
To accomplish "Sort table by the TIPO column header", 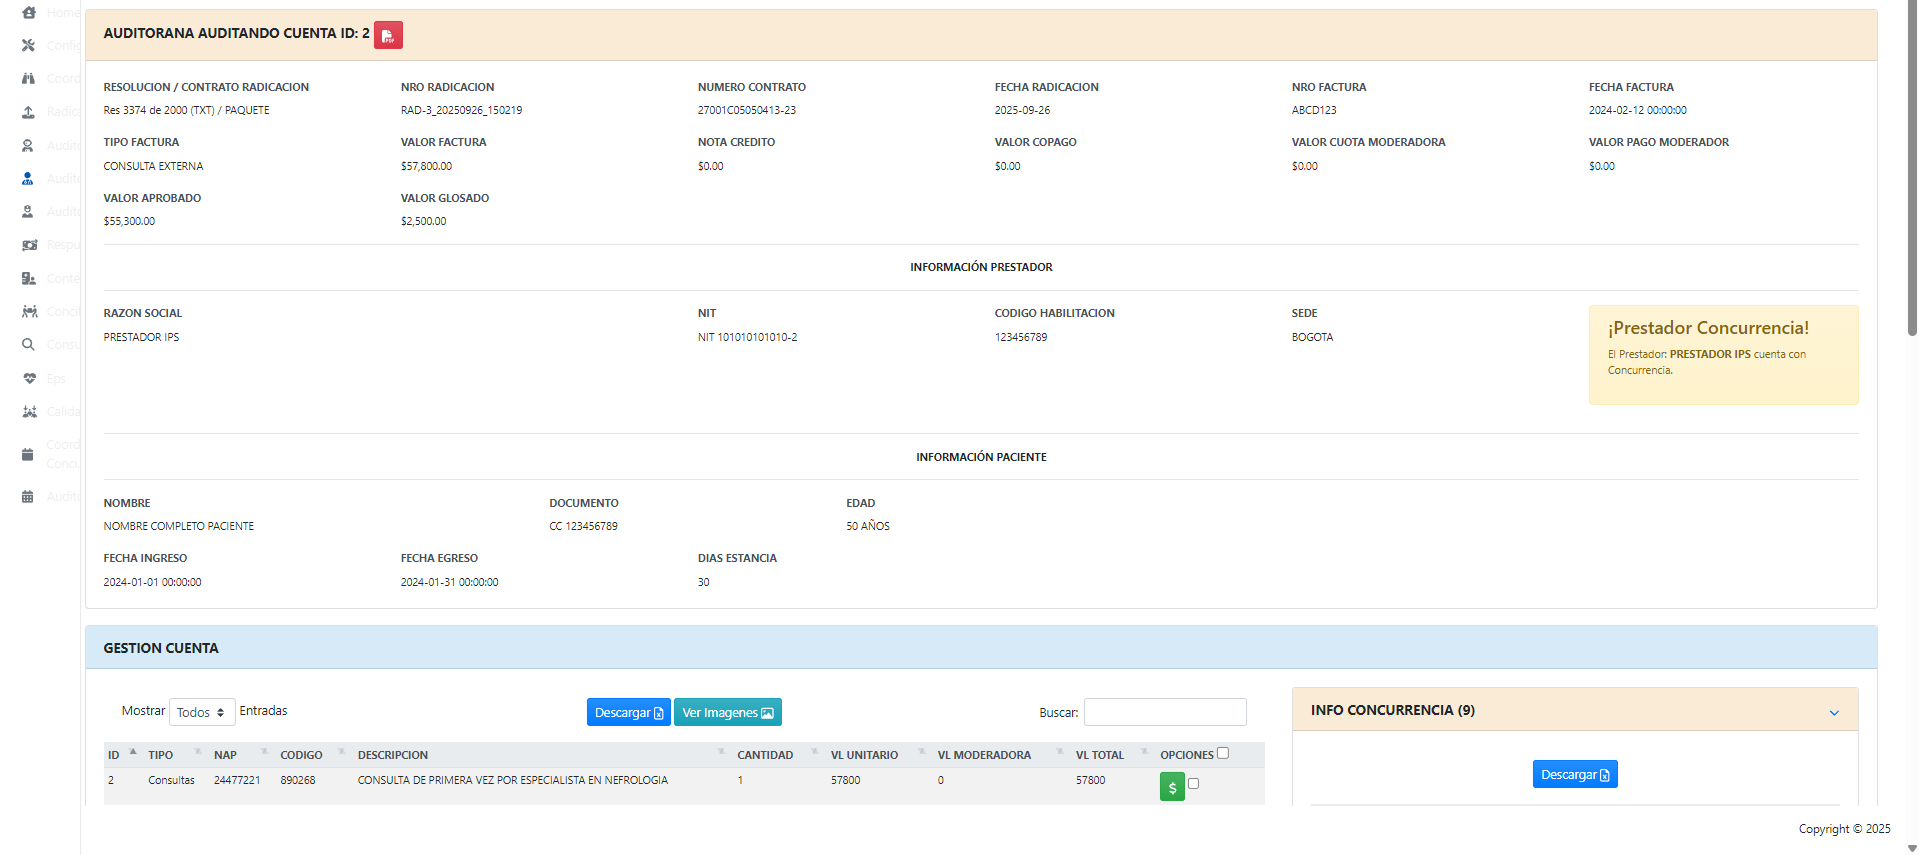I will coord(161,755).
